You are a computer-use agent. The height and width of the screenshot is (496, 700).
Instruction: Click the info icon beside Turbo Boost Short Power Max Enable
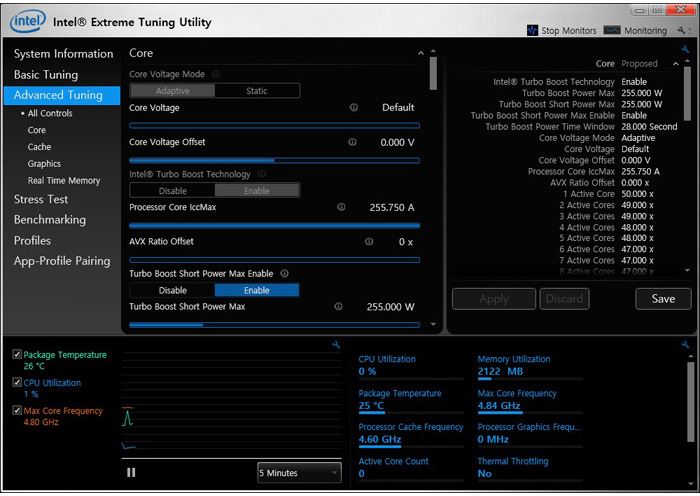(285, 273)
